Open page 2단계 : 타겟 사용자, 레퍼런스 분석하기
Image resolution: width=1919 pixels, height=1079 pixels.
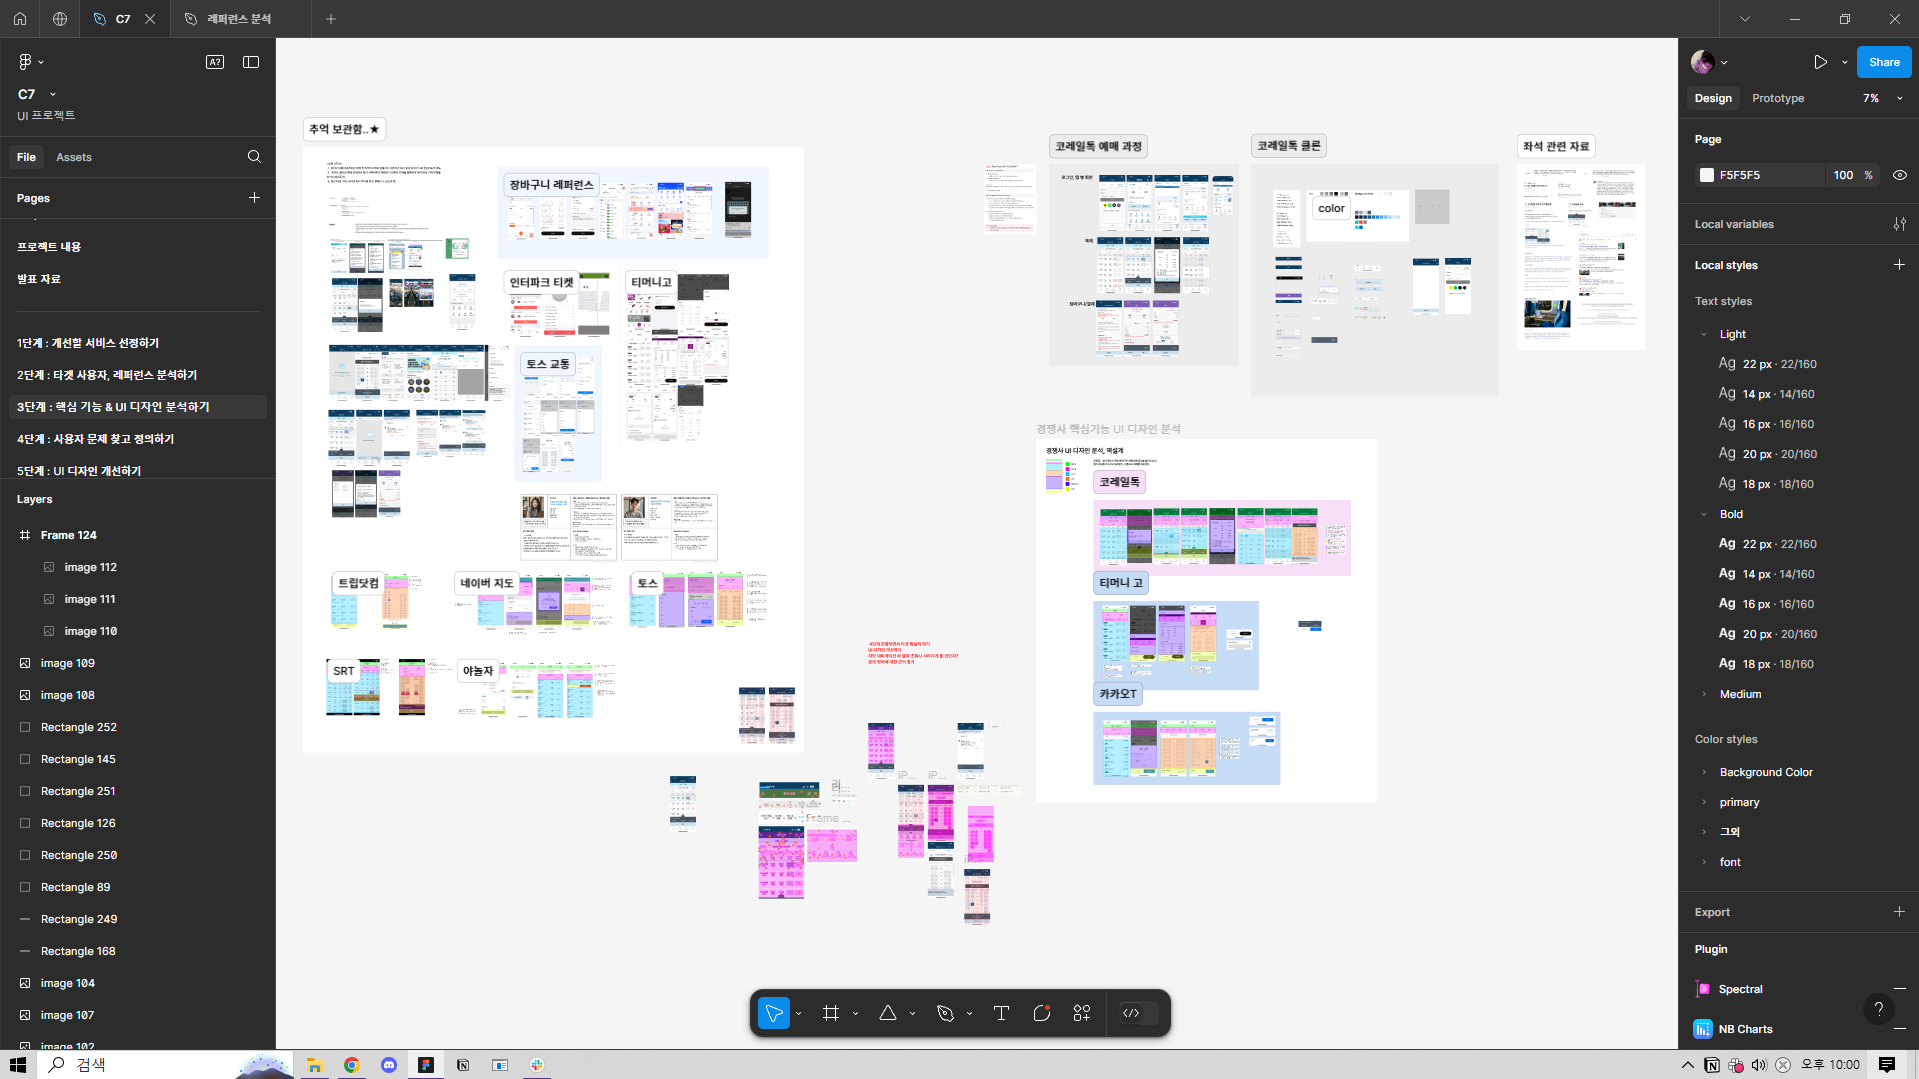(107, 375)
